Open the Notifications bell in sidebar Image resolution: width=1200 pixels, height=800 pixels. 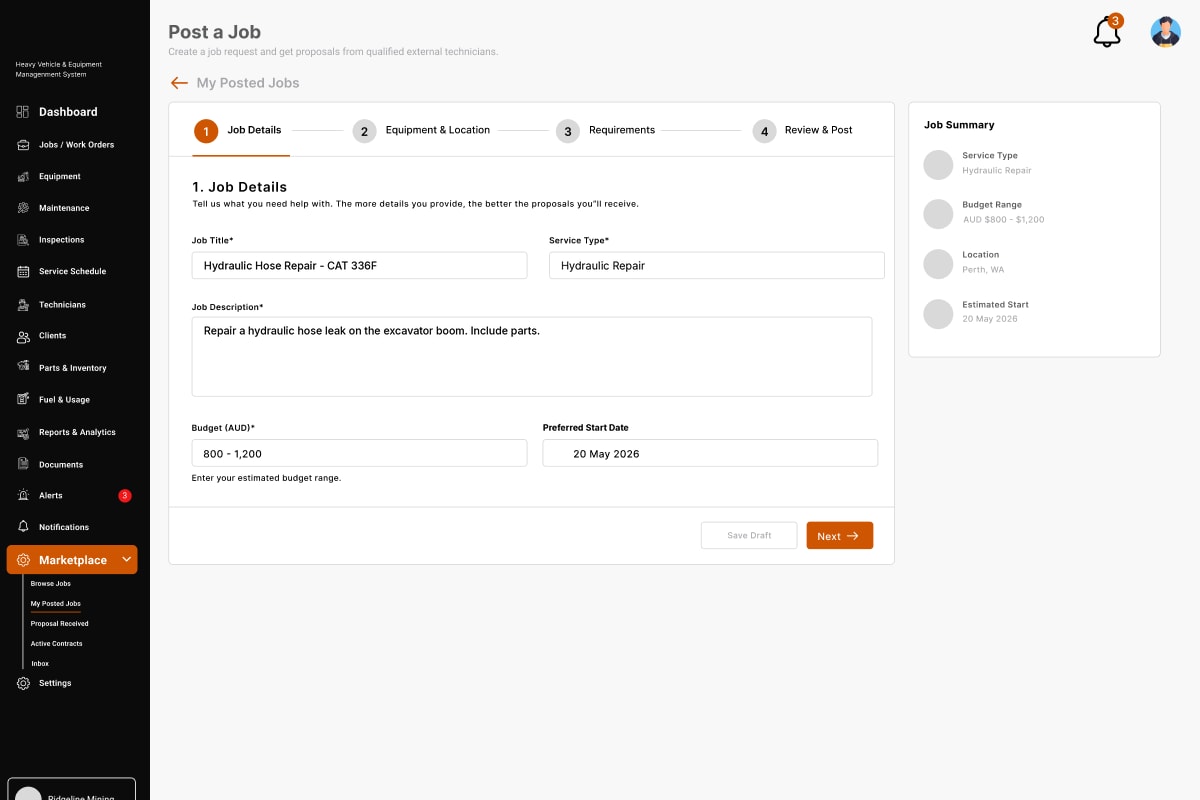click(x=23, y=527)
